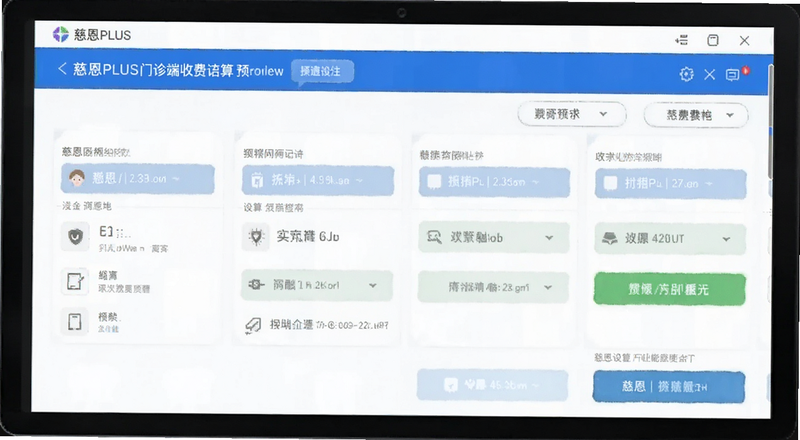Expand the third column's blue 2.33 pill
The width and height of the screenshot is (800, 440).
(494, 182)
